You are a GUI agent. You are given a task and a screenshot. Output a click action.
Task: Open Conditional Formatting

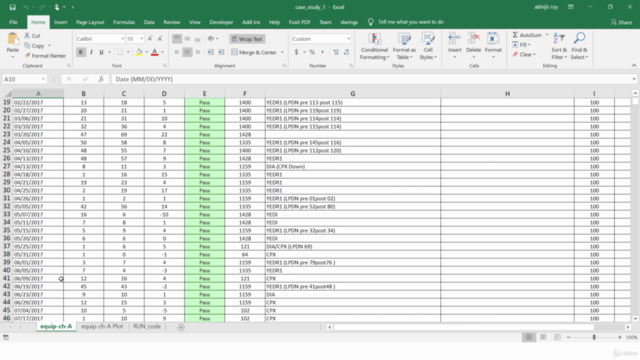click(374, 46)
